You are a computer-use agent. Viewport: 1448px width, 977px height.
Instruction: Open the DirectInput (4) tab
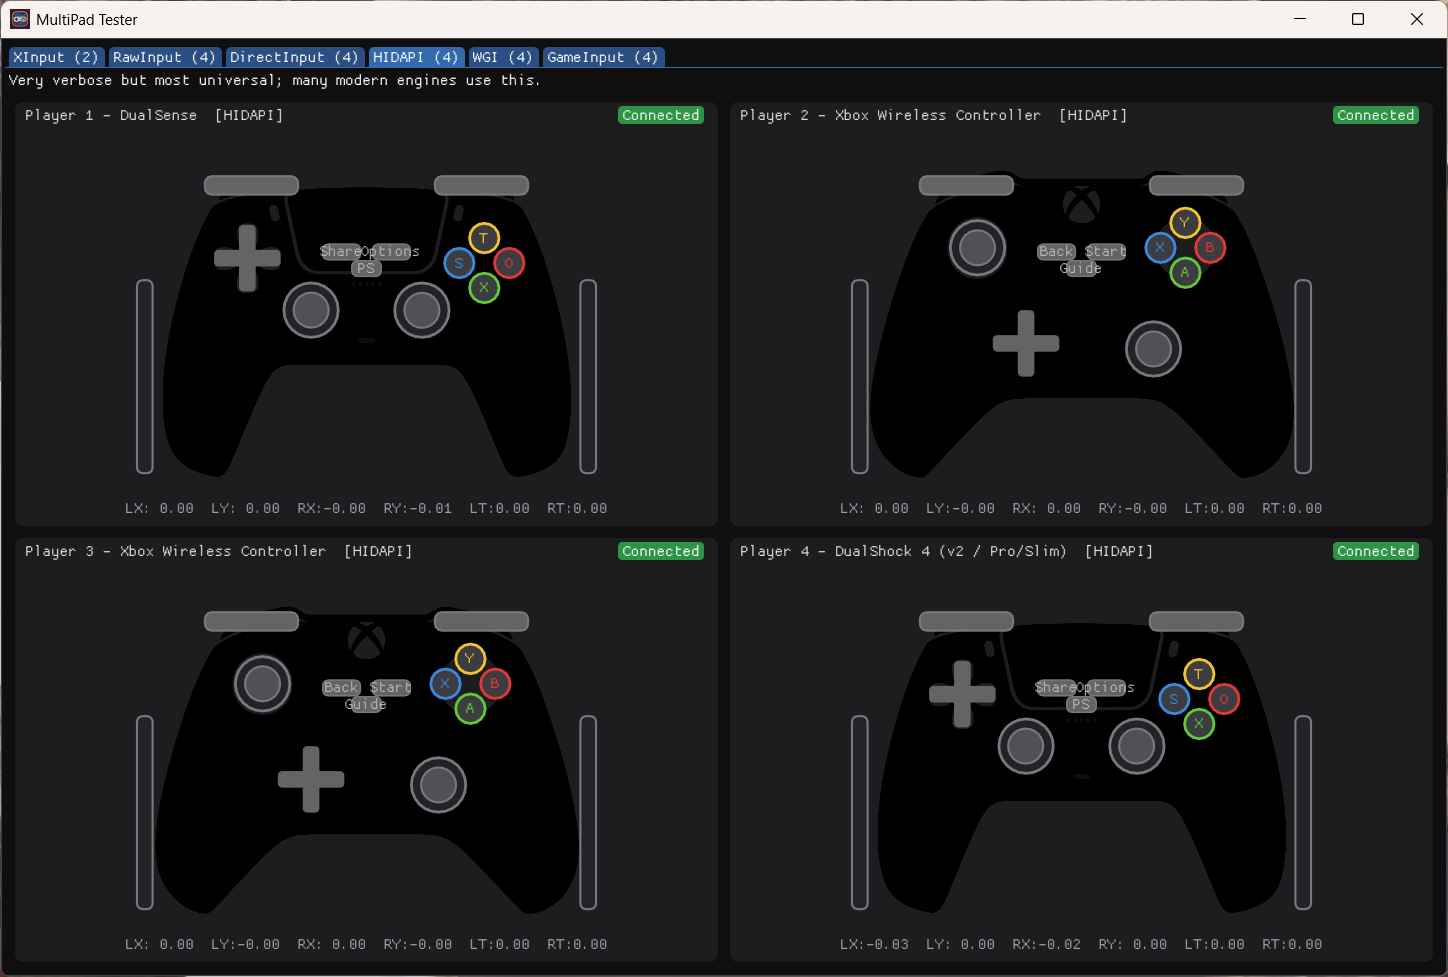pos(294,57)
